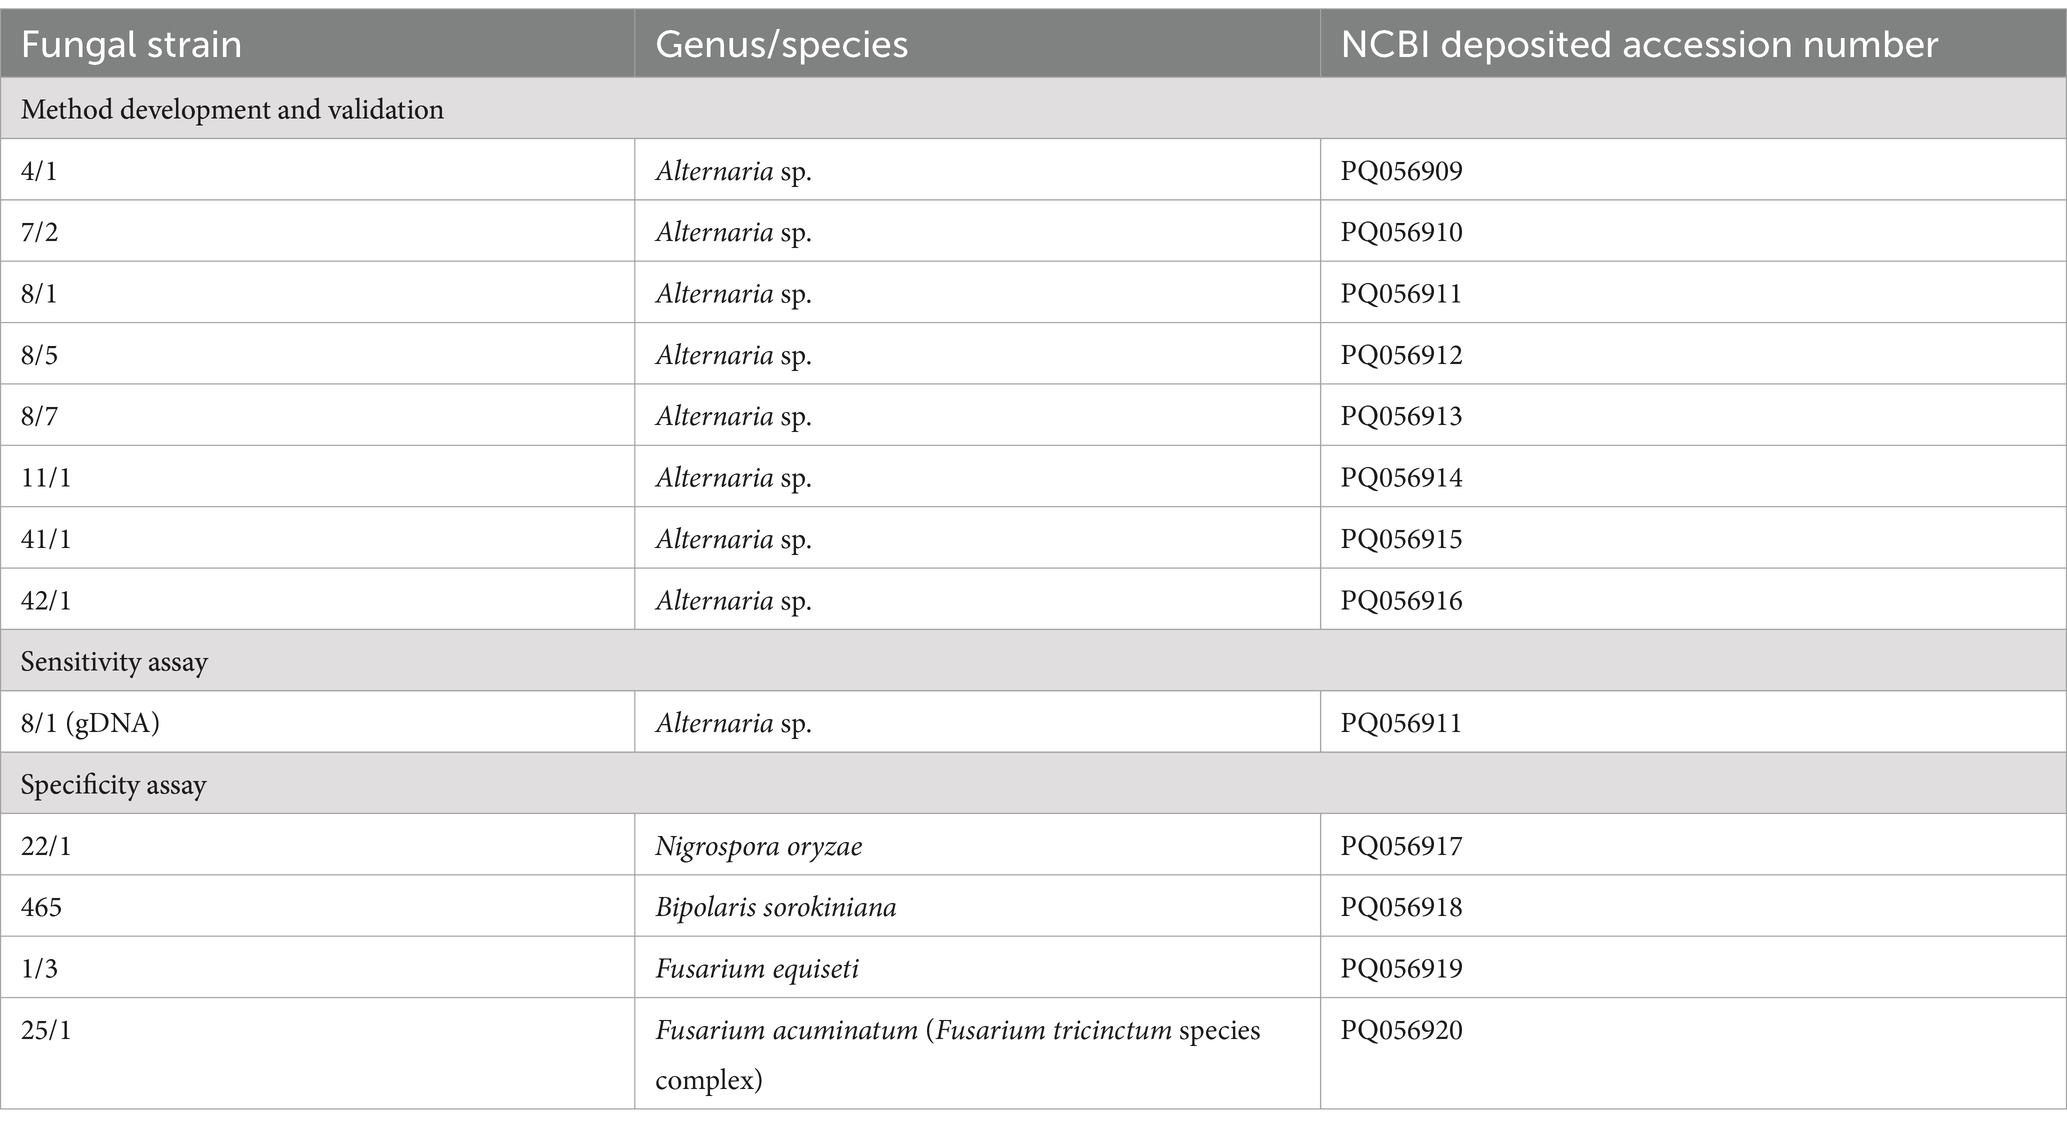Click the Nigrospora oryzae cell
This screenshot has width=2067, height=1127.
pyautogui.click(x=977, y=845)
